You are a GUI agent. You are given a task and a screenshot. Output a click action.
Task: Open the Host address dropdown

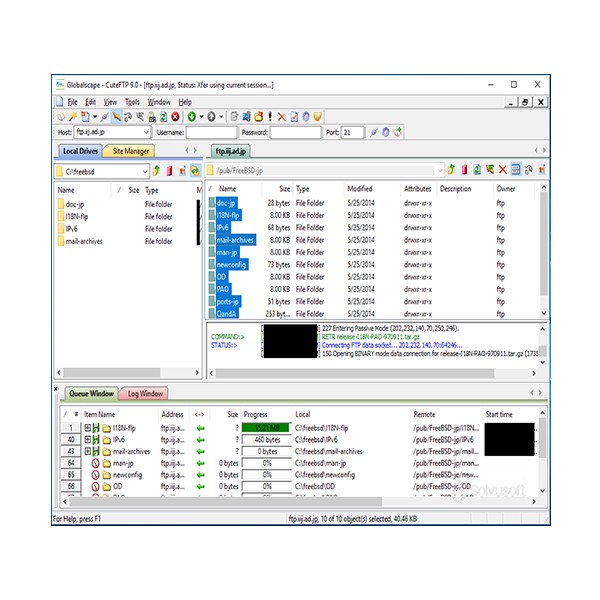tap(146, 132)
